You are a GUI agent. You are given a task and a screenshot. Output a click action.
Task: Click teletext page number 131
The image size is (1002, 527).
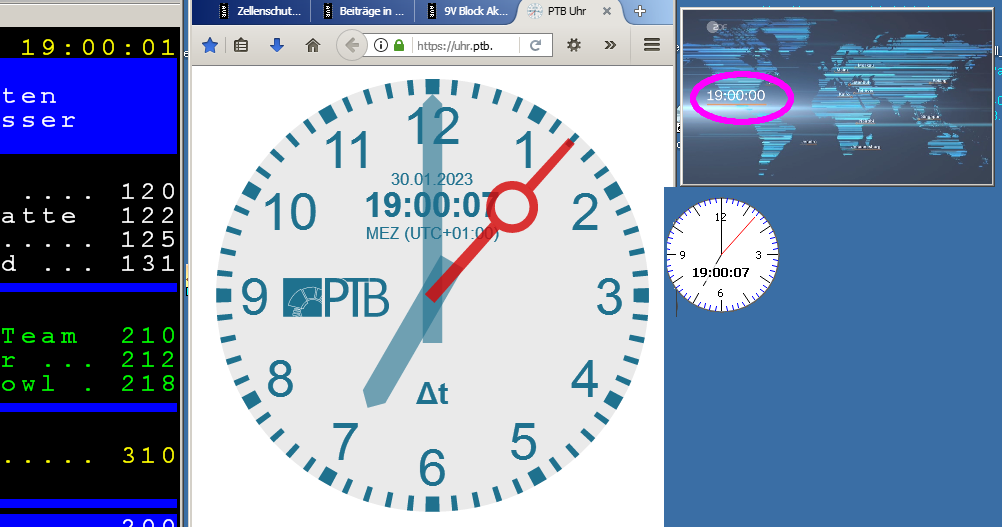(x=148, y=263)
